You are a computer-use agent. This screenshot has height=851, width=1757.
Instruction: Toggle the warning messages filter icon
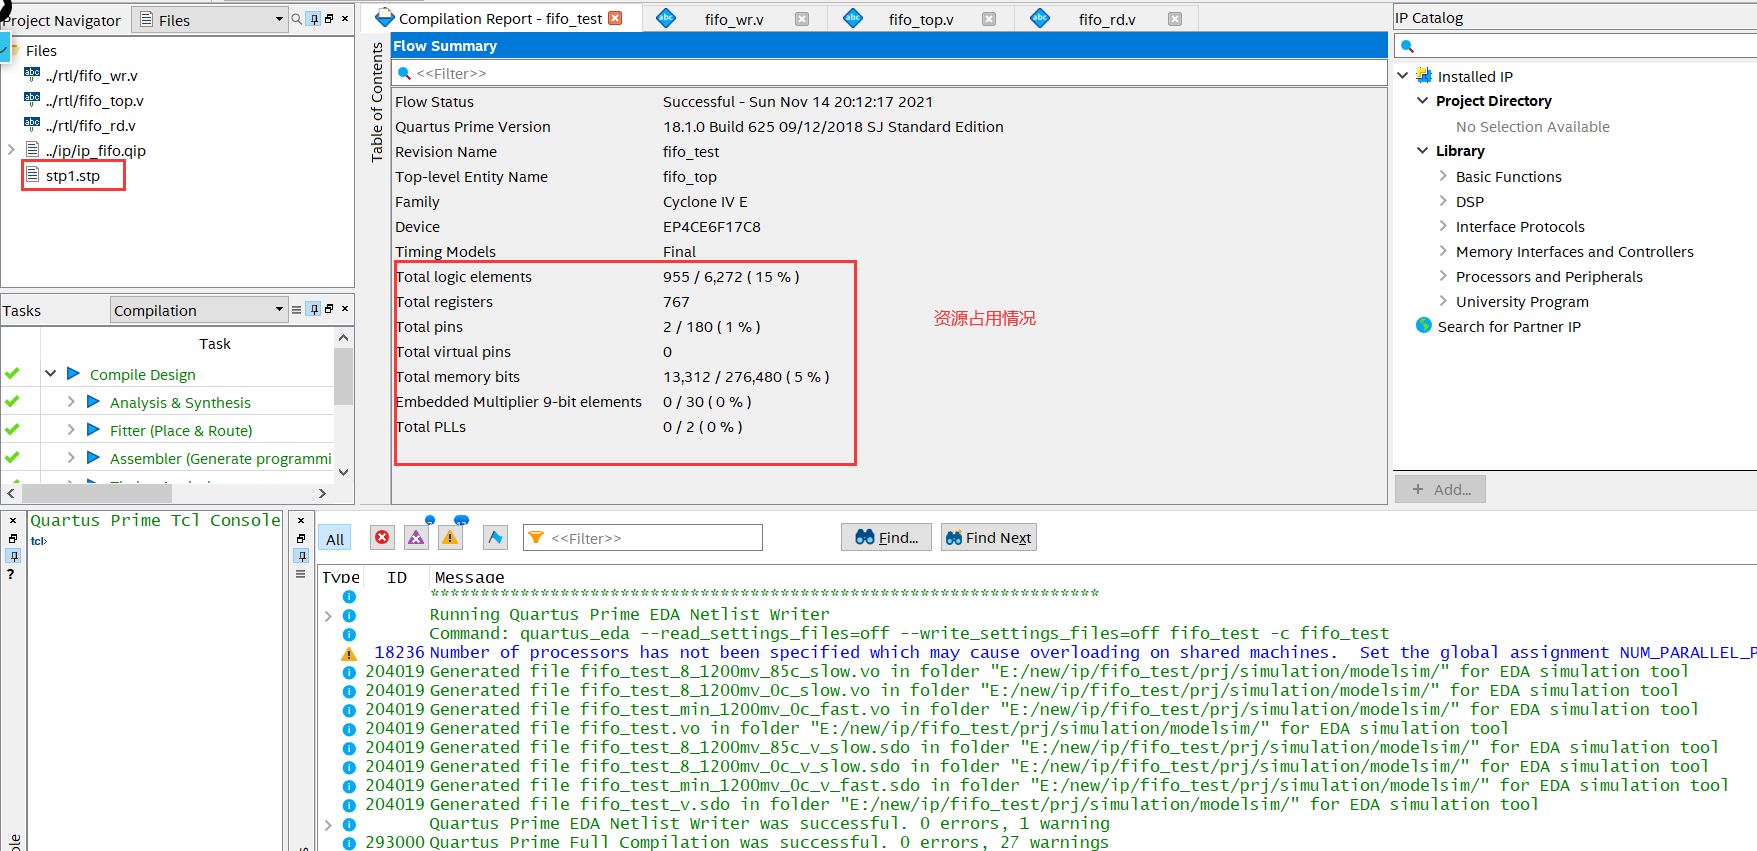tap(450, 537)
